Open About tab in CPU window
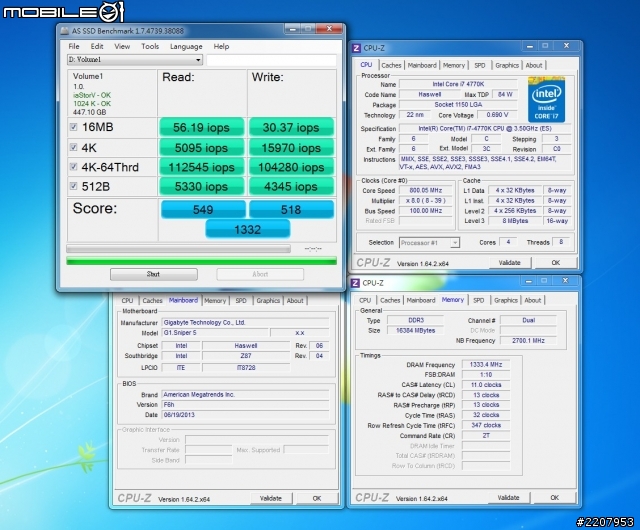Viewport: 640px width, 530px height. [533, 65]
